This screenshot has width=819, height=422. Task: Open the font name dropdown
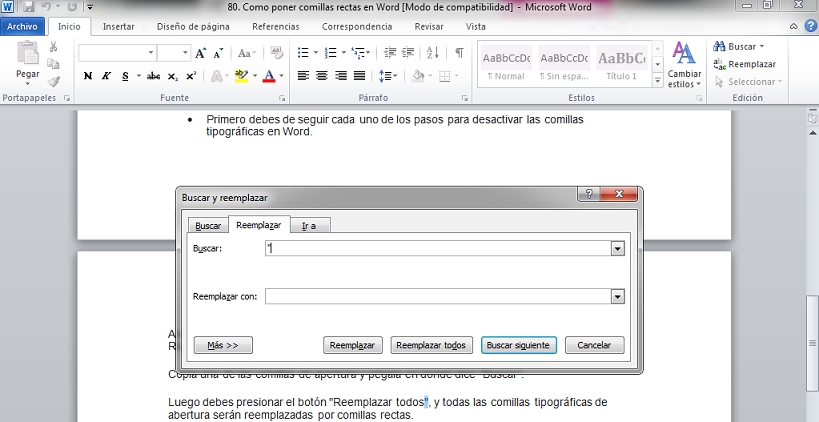tap(150, 53)
